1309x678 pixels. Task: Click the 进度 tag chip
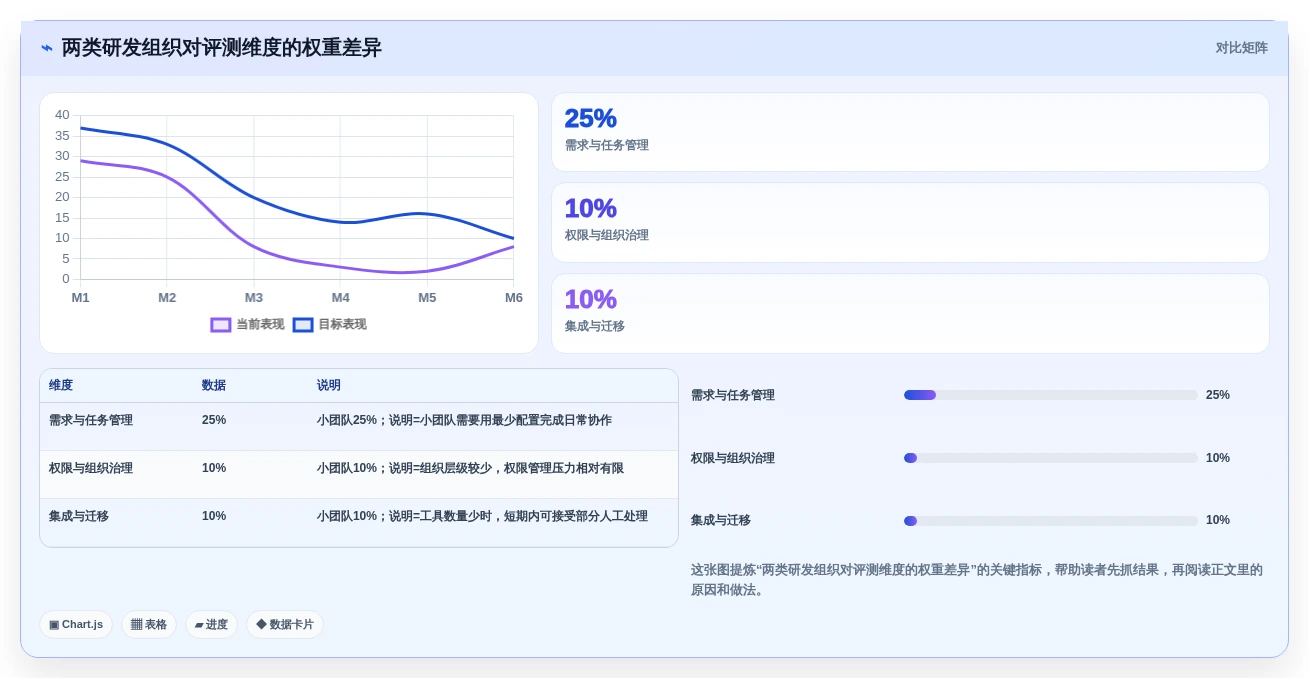211,625
